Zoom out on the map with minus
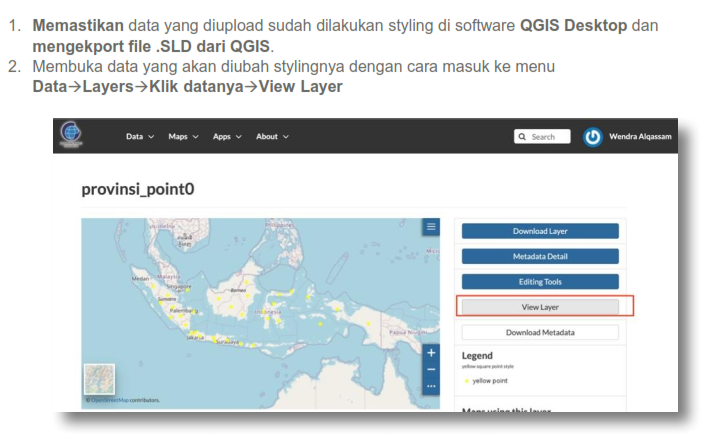This screenshot has width=721, height=443. [x=431, y=369]
